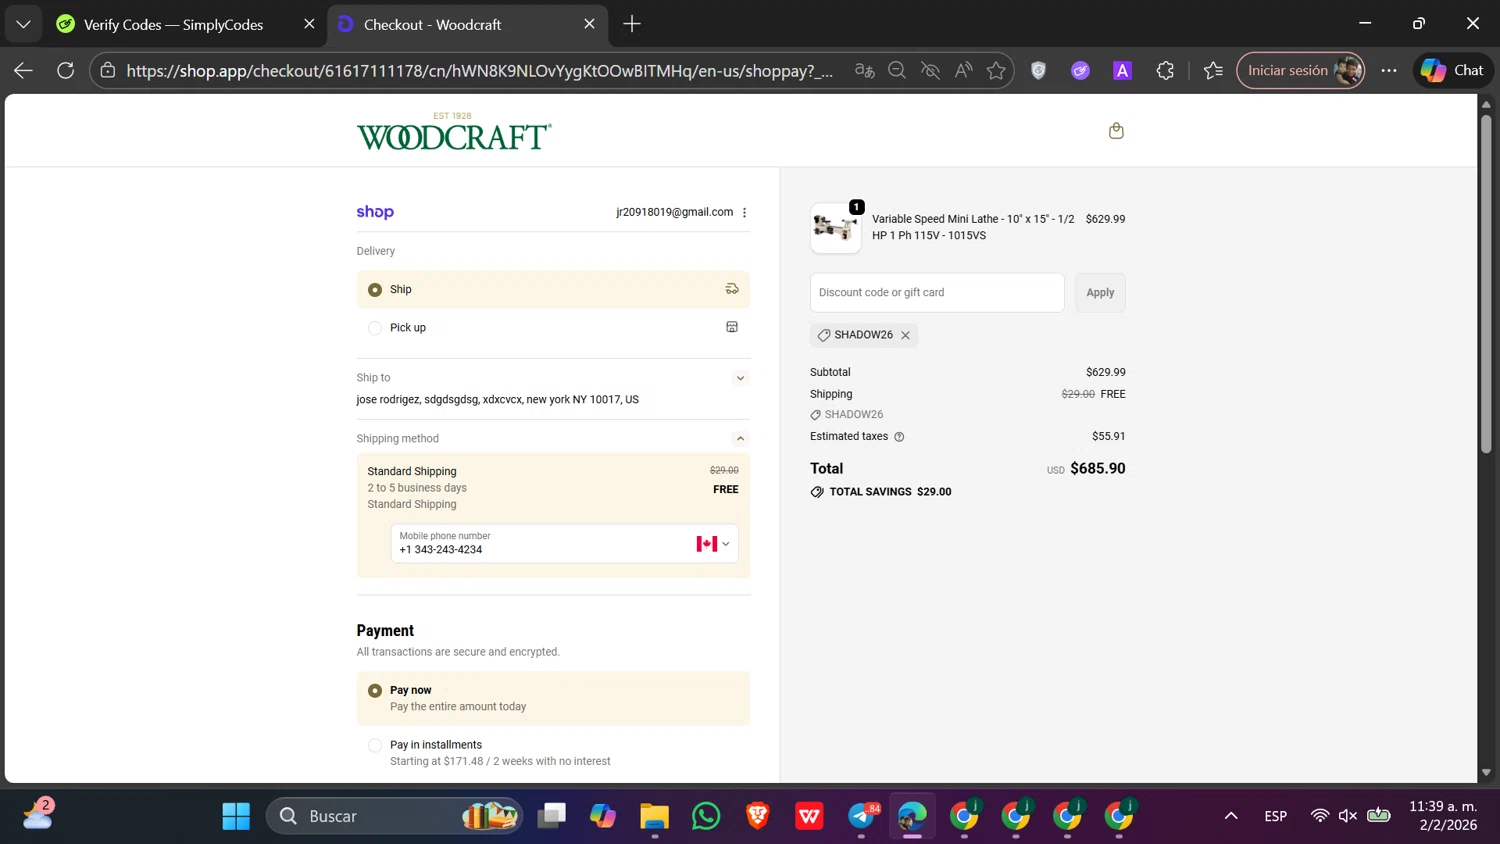Open the browser extensions puzzle icon

tap(1165, 70)
